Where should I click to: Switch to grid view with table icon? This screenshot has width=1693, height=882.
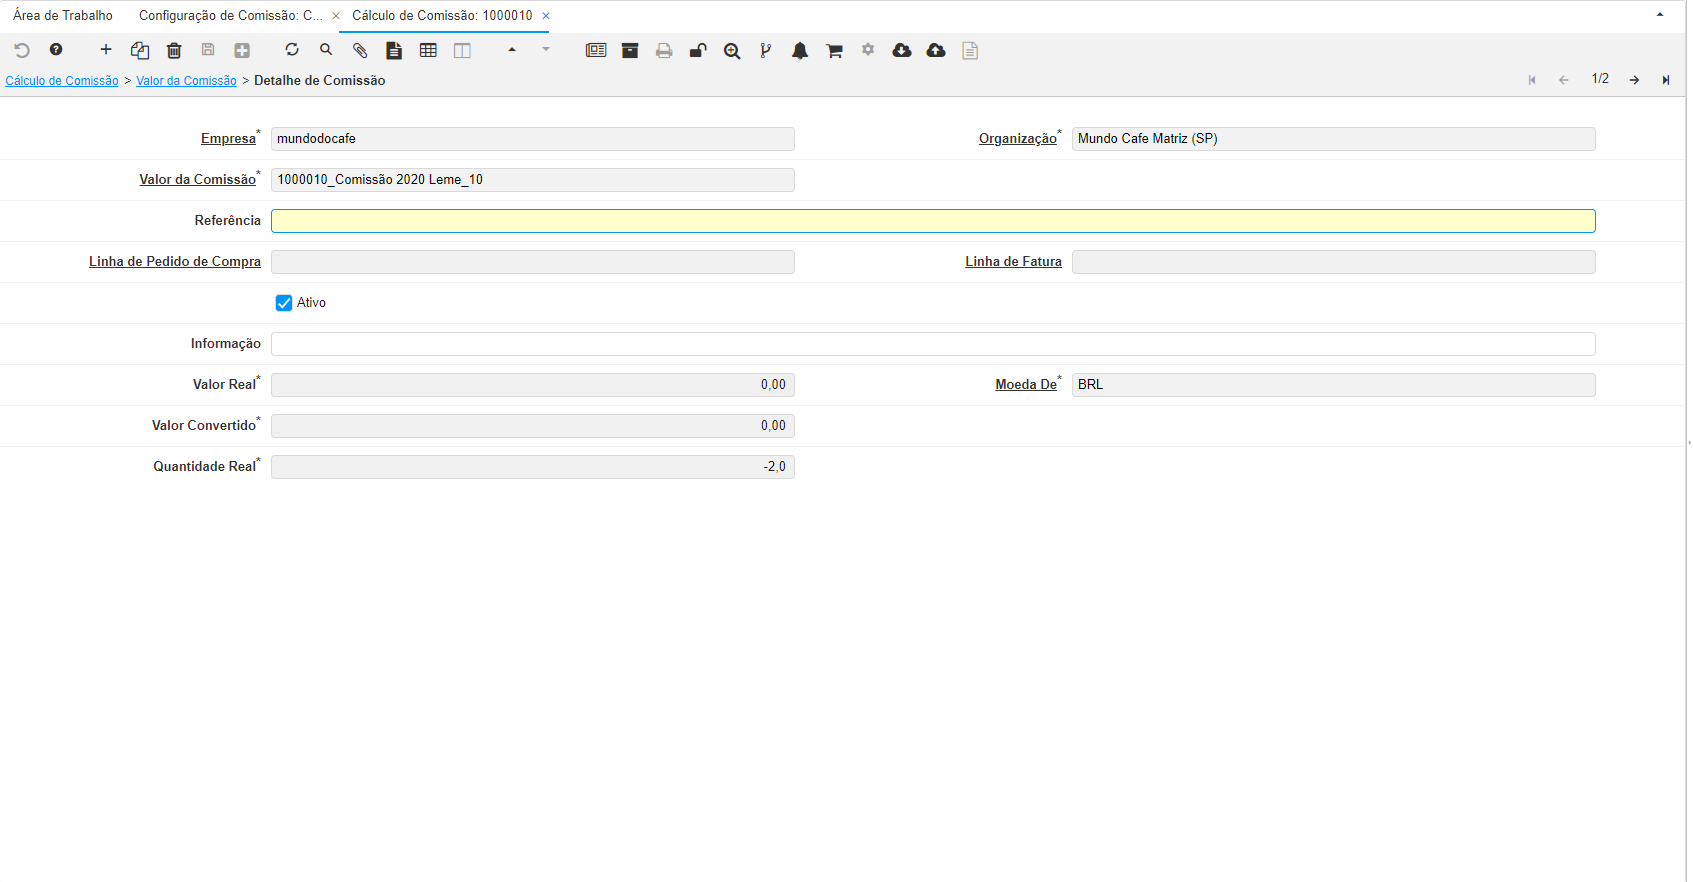(428, 51)
